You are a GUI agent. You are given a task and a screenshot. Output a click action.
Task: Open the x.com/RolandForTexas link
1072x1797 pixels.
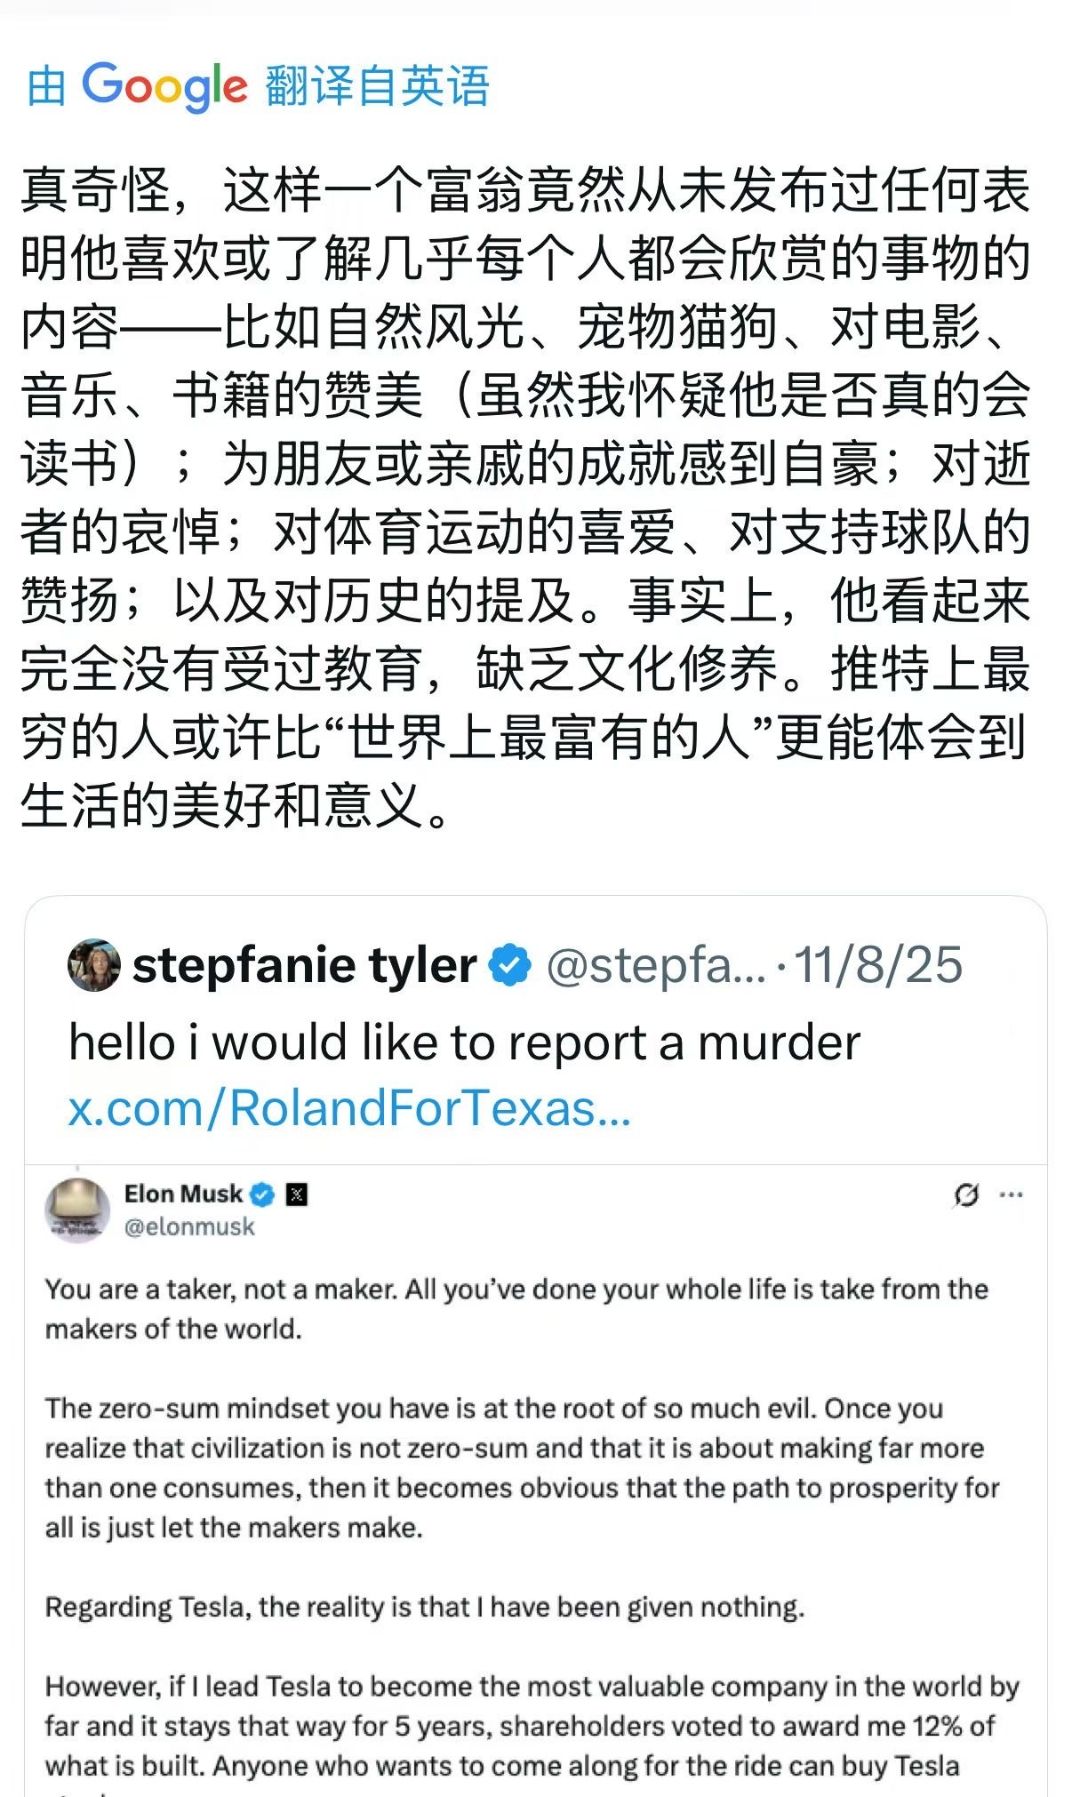pos(349,1108)
